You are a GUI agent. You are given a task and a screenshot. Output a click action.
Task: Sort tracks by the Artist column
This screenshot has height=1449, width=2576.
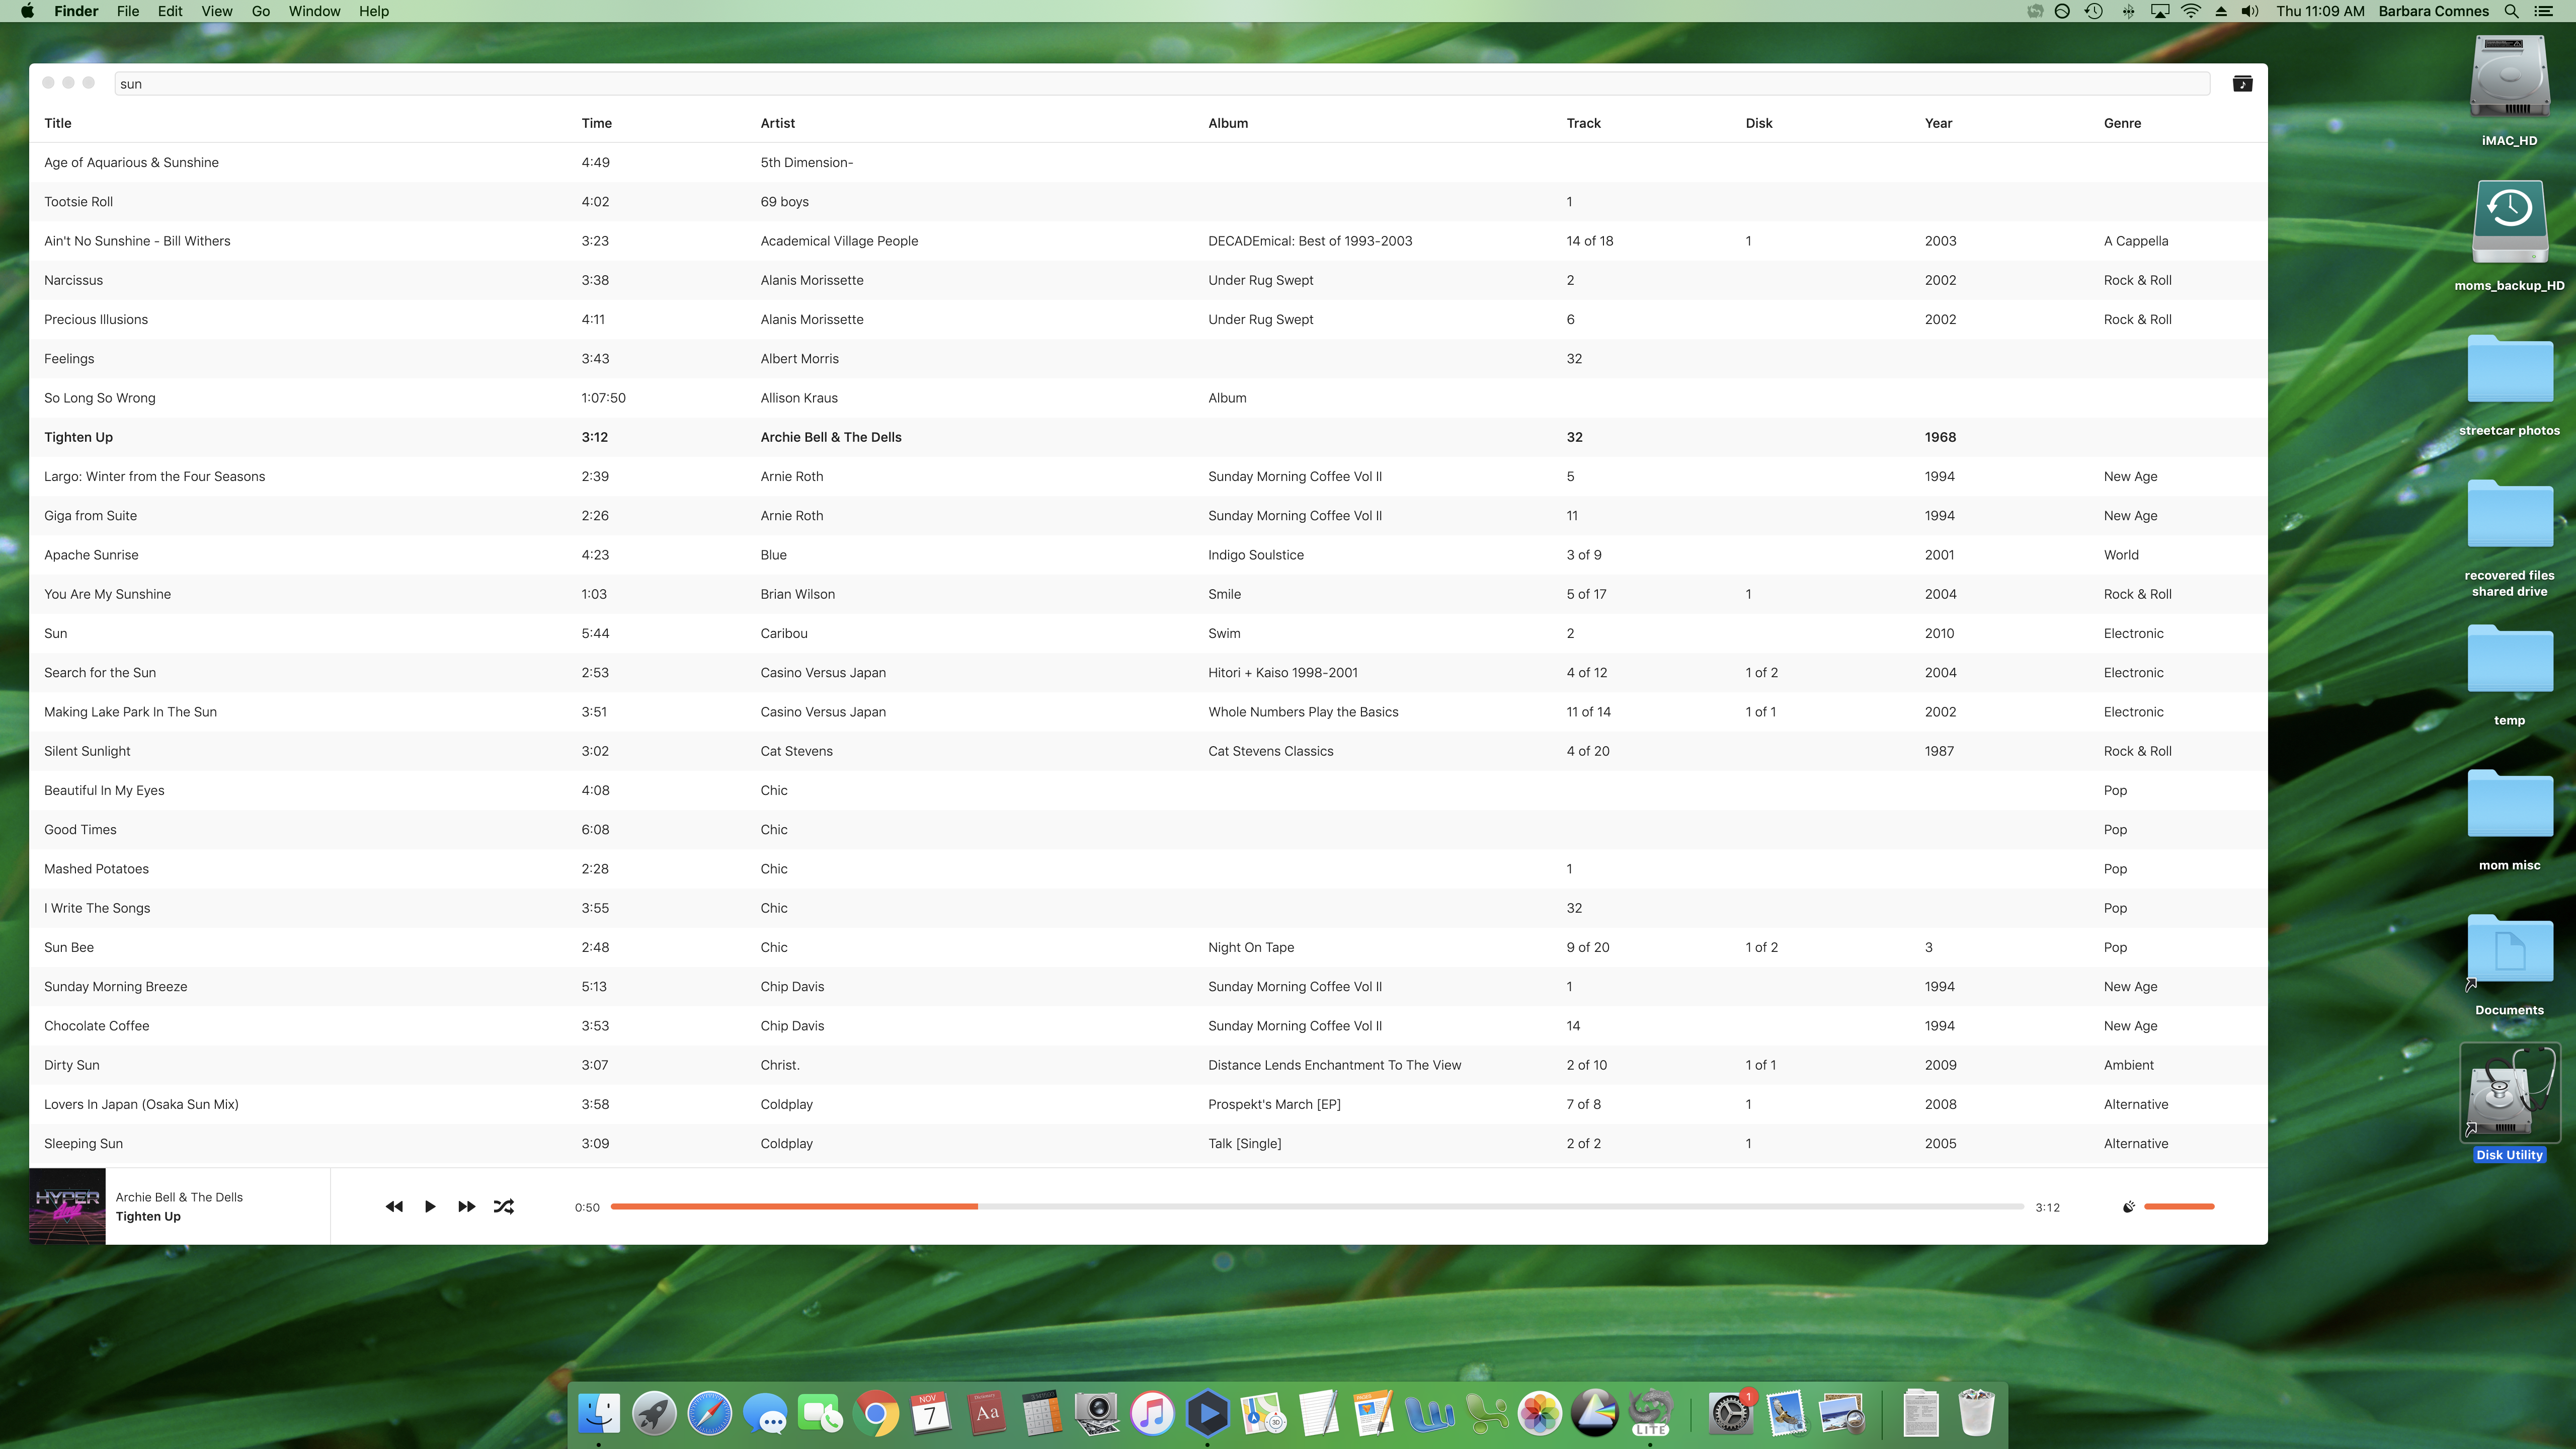point(777,123)
